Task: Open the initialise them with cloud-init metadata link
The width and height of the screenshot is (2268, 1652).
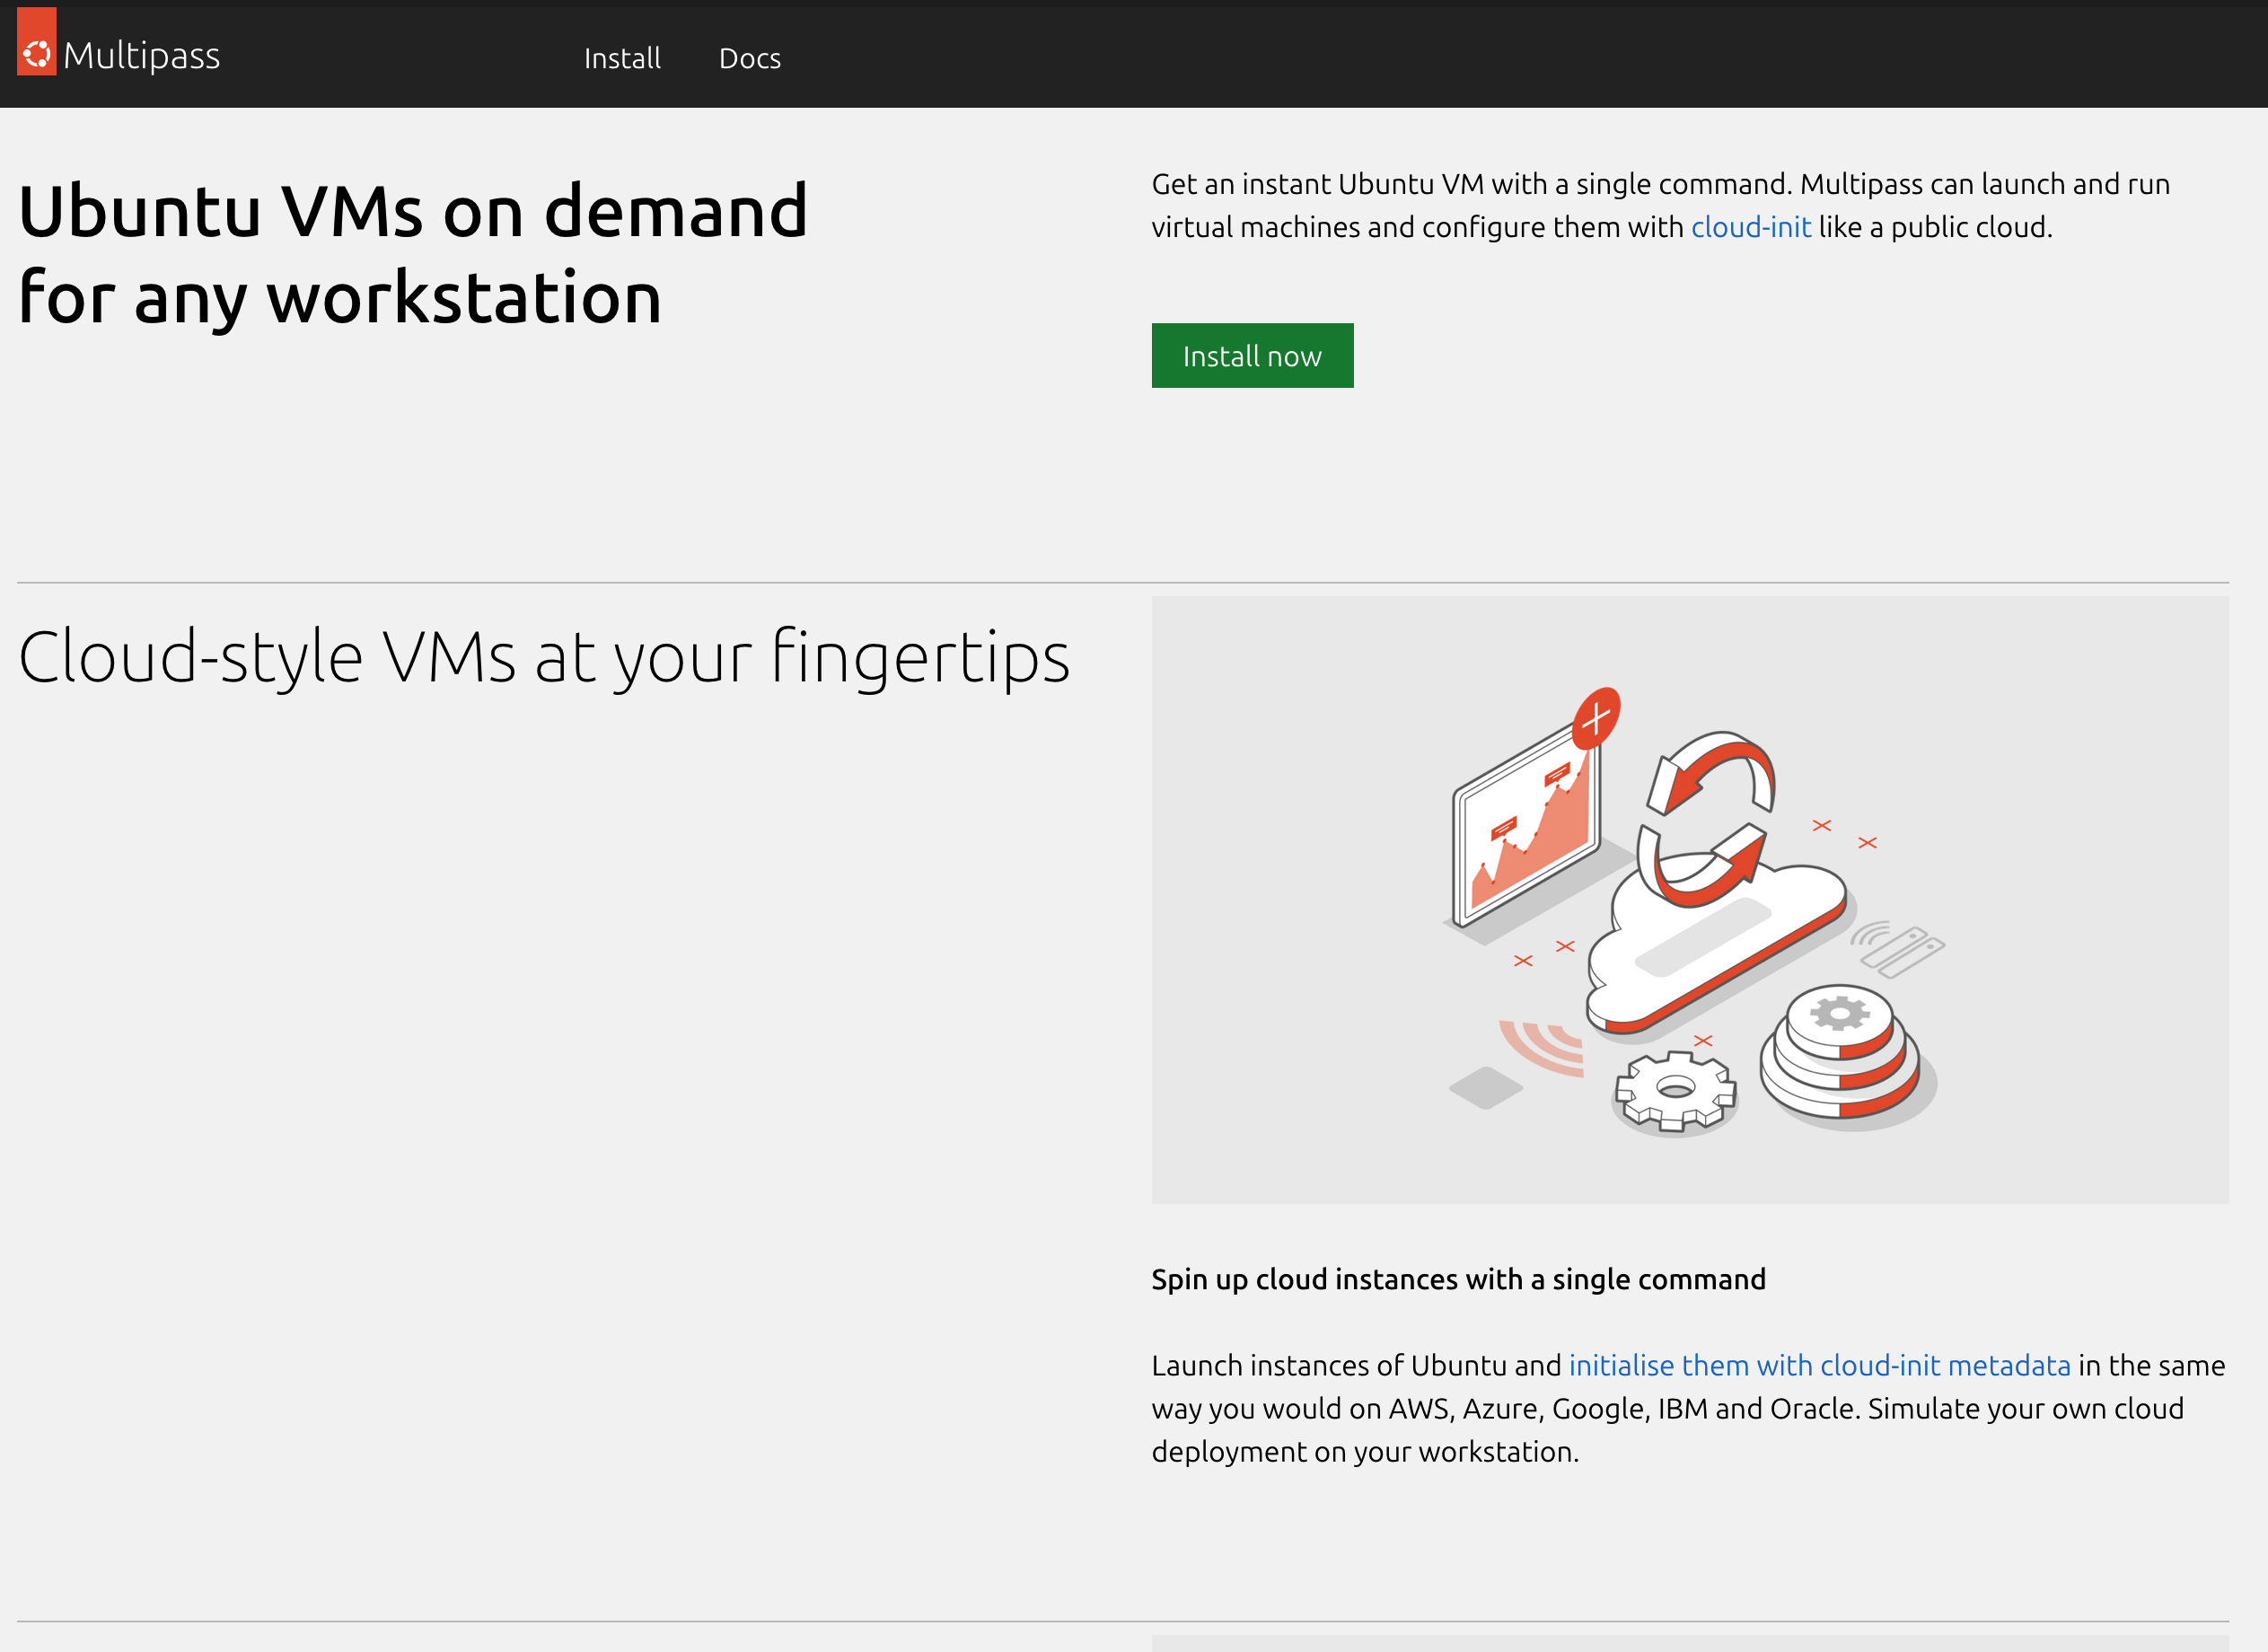Action: pos(1818,1365)
